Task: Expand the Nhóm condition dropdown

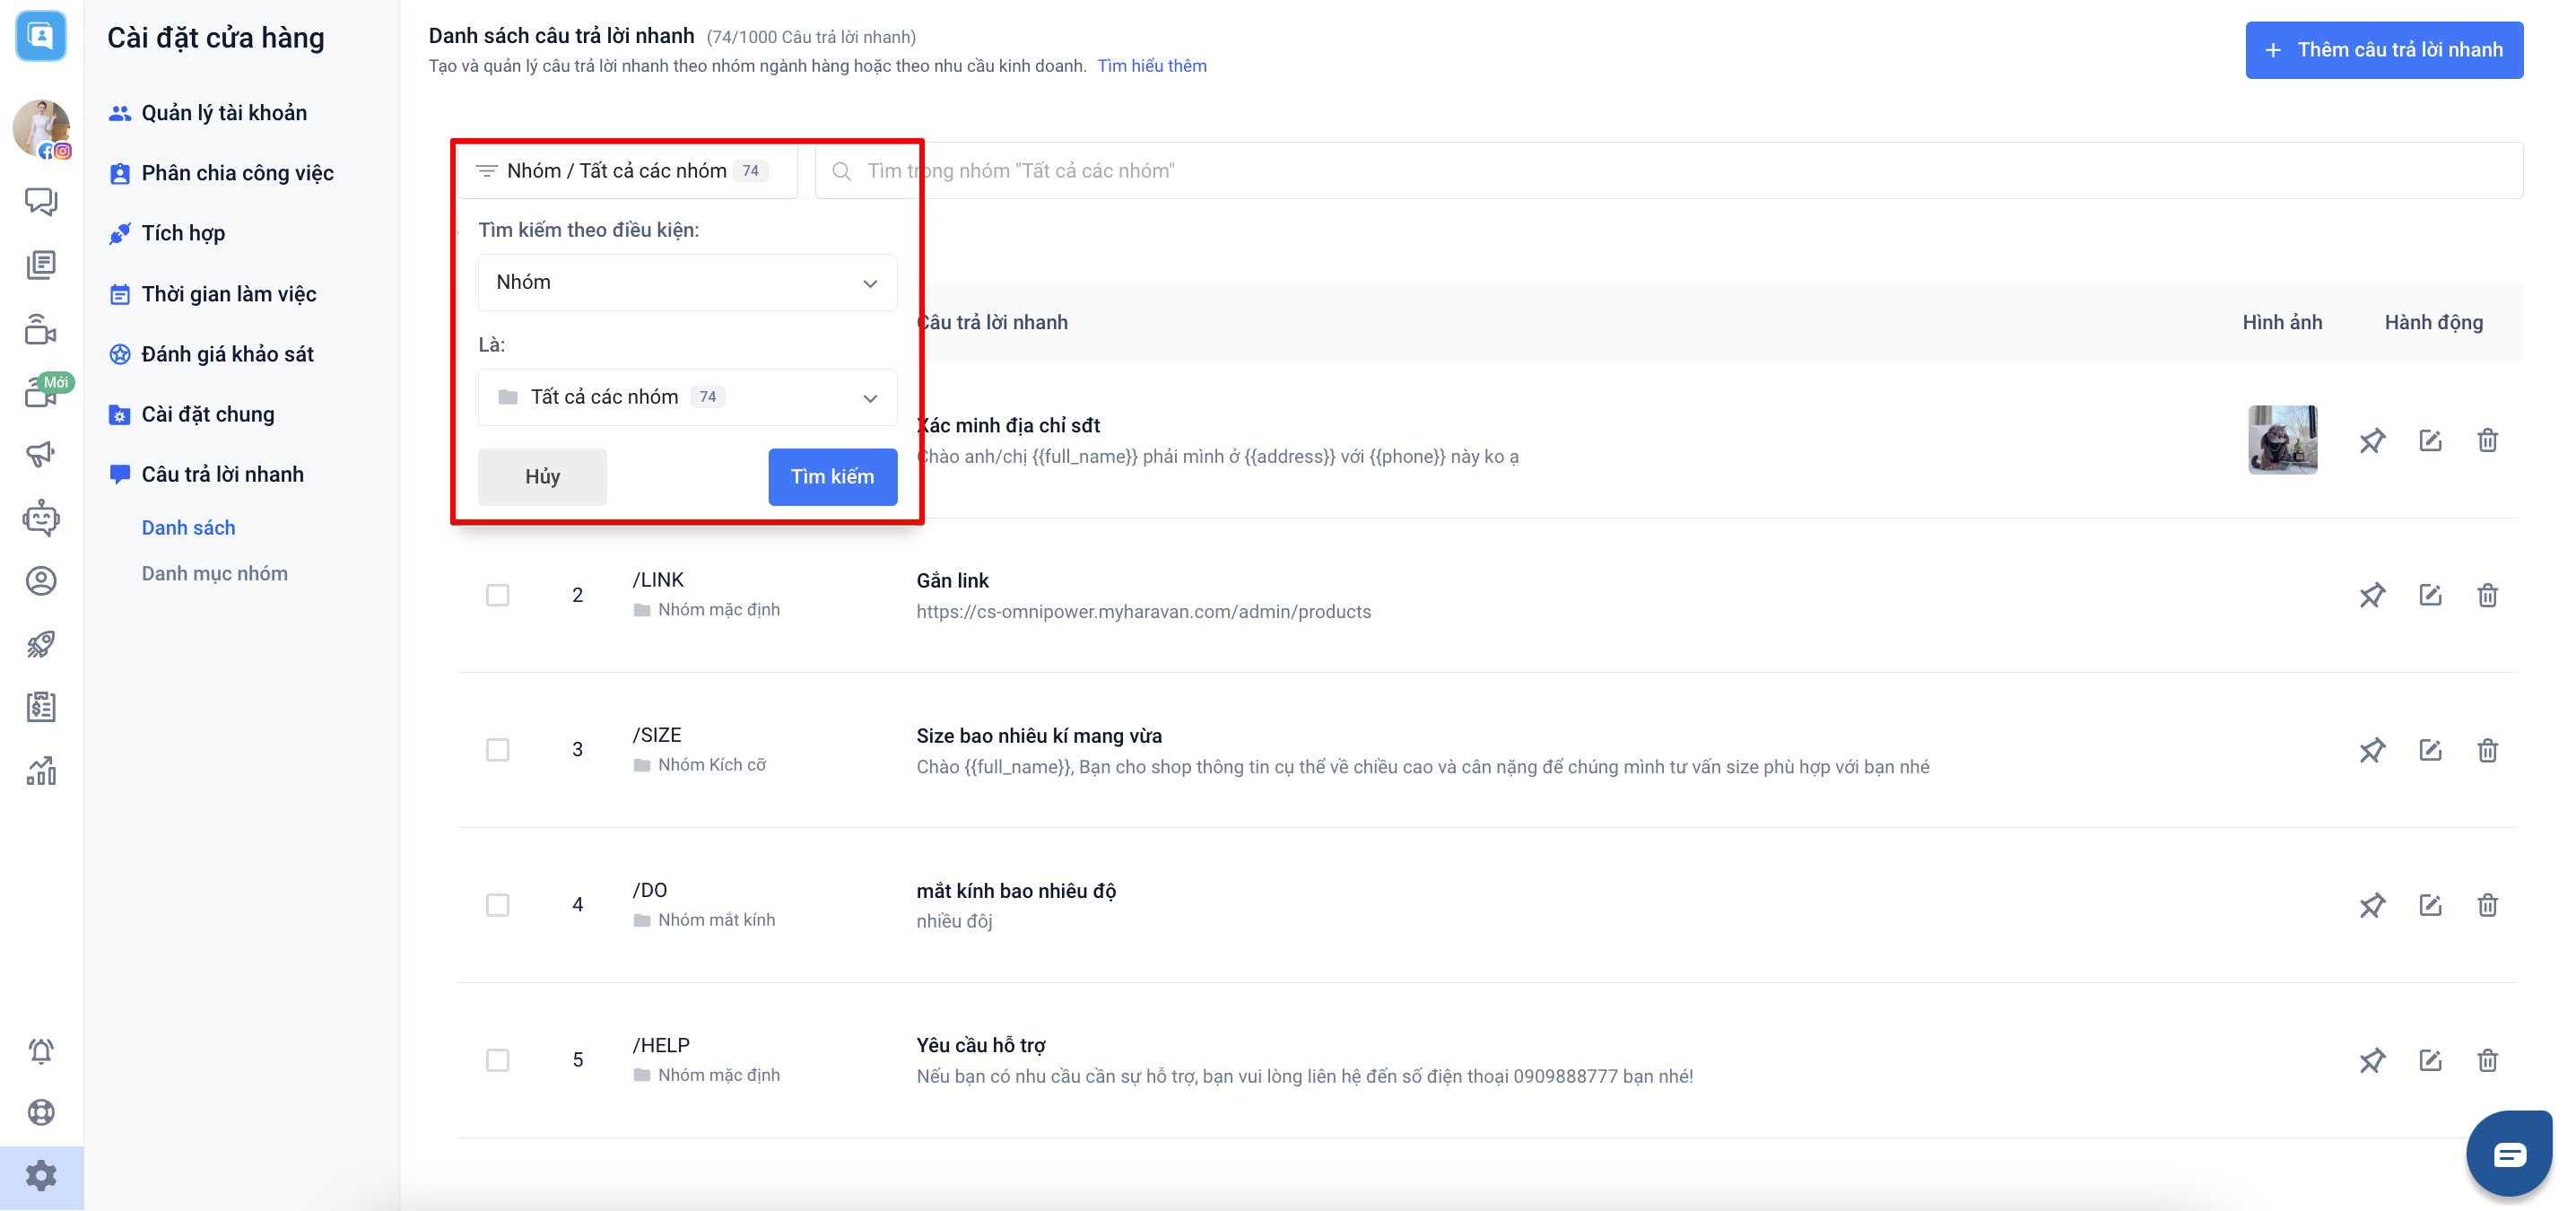Action: (x=687, y=283)
